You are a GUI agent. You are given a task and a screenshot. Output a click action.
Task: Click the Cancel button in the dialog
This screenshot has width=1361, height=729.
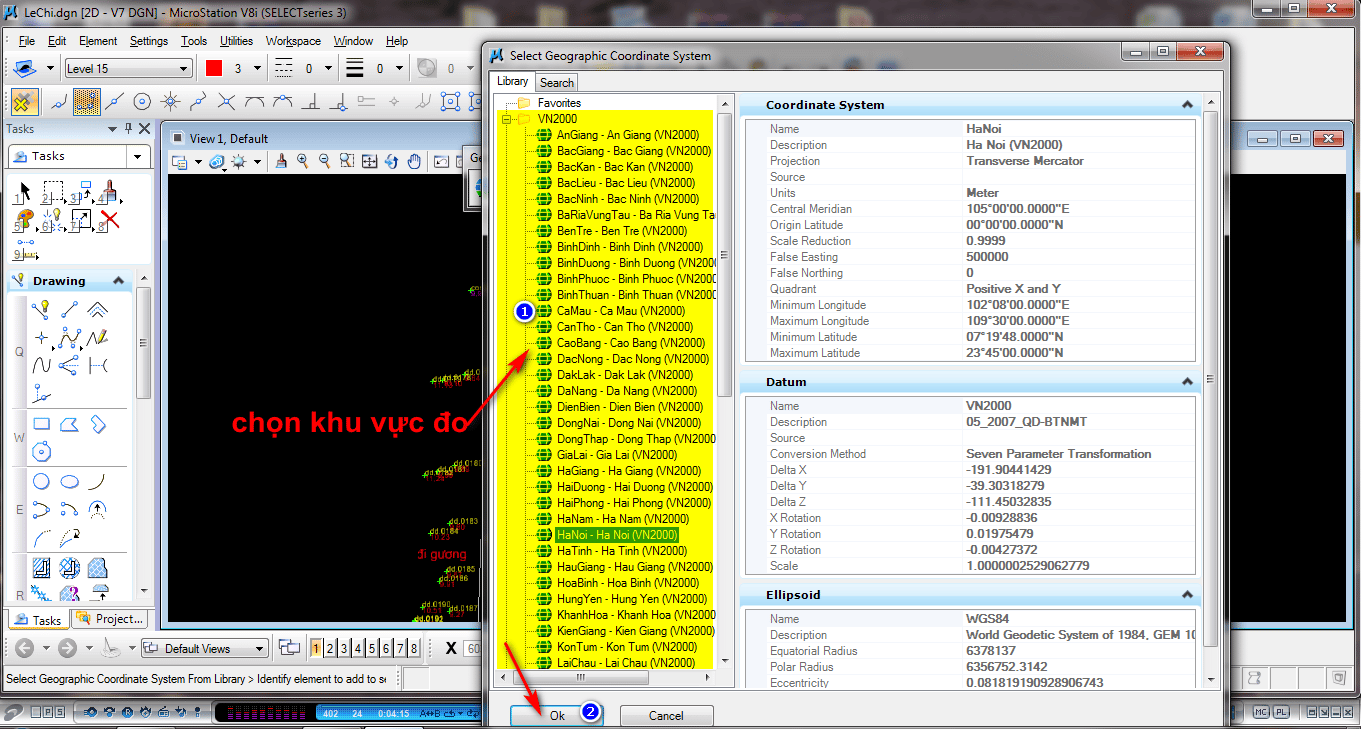coord(666,716)
